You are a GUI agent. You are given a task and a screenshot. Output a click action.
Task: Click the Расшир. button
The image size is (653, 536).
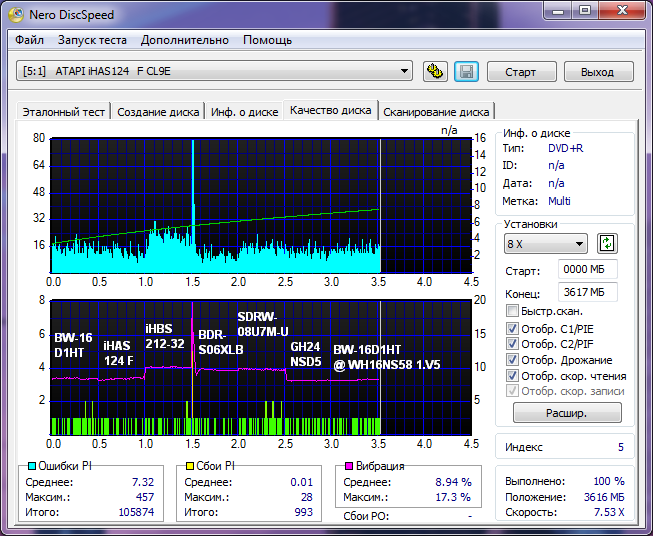[567, 413]
